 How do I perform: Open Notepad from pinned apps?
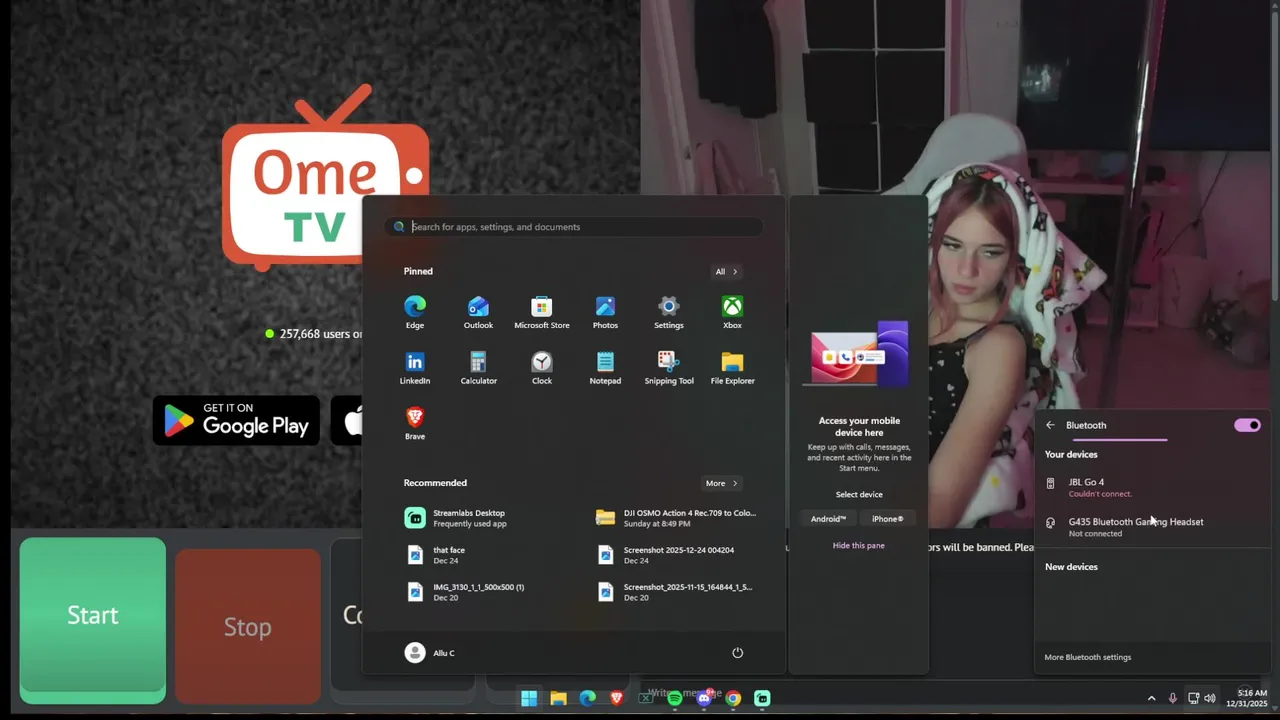pyautogui.click(x=605, y=368)
